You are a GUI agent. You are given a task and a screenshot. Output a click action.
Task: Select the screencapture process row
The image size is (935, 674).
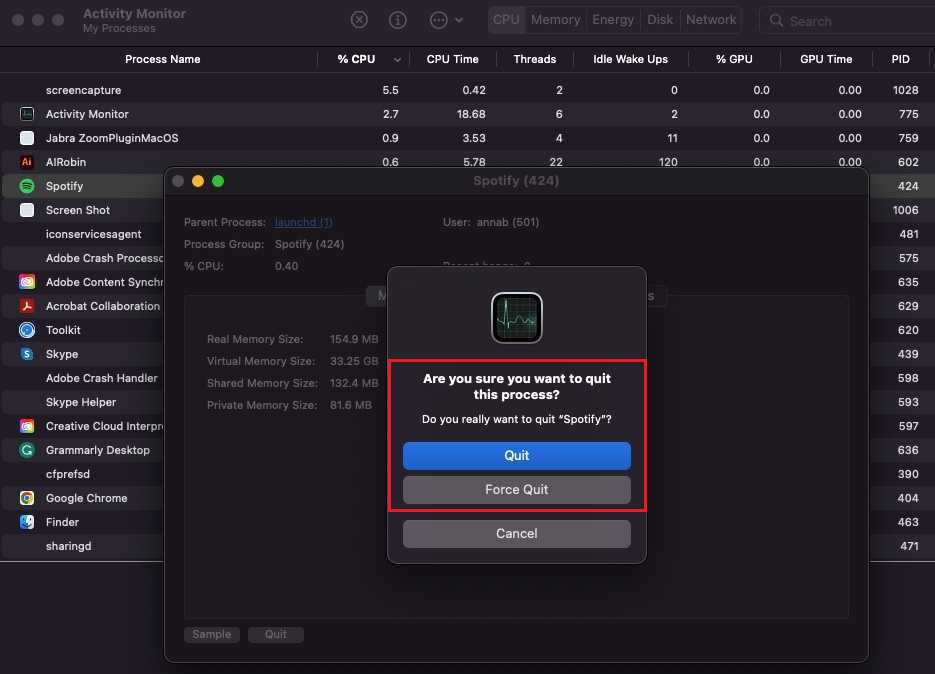pyautogui.click(x=468, y=90)
